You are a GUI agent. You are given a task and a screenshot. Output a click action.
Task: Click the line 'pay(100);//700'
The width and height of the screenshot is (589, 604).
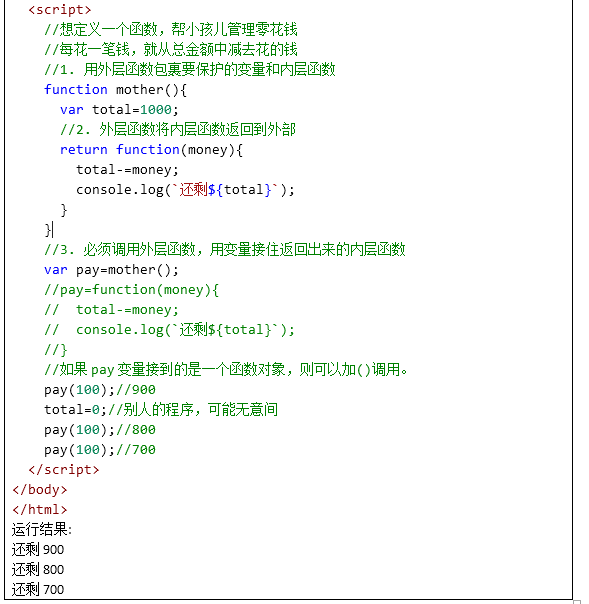100,450
